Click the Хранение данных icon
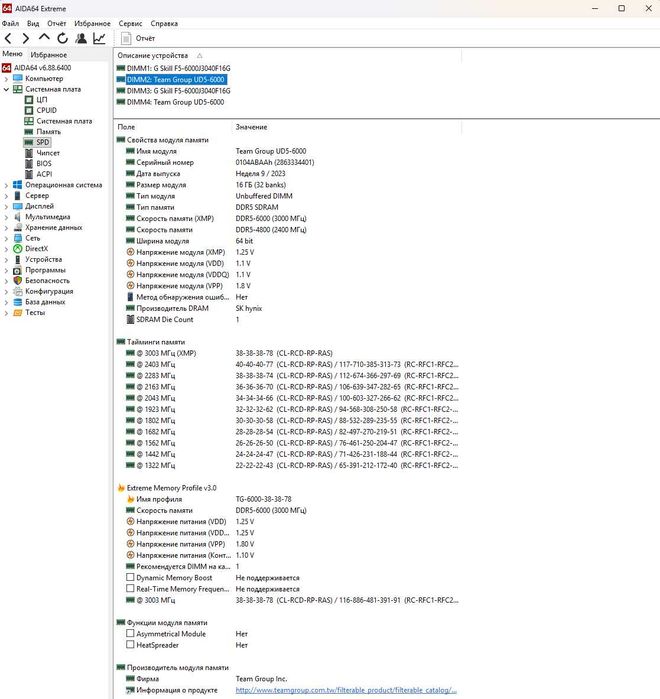 [x=18, y=227]
